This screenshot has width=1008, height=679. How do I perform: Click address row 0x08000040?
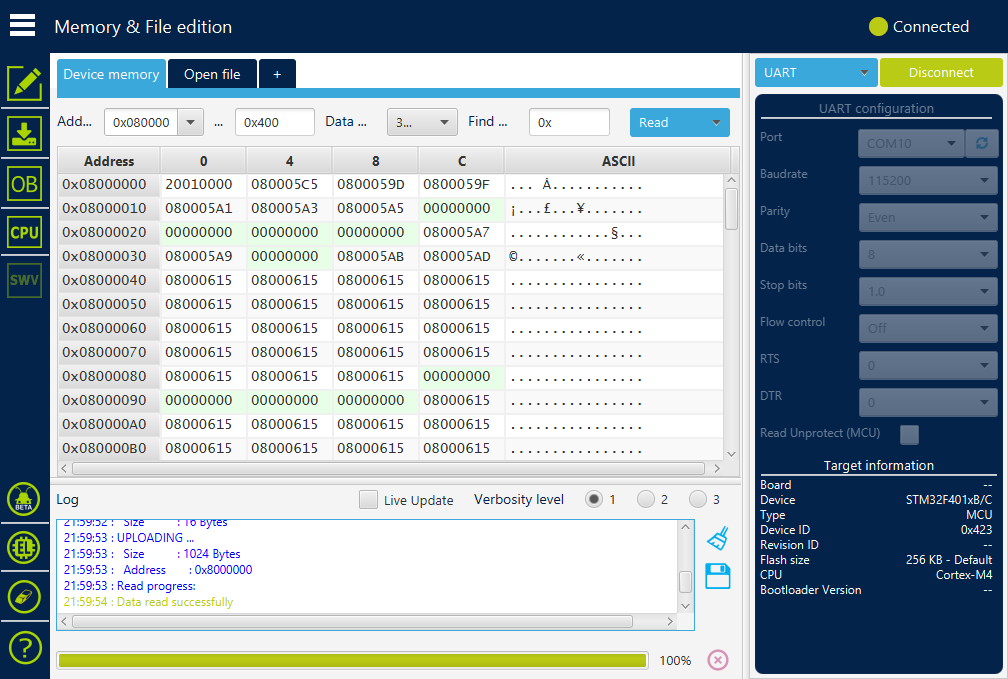click(x=109, y=280)
